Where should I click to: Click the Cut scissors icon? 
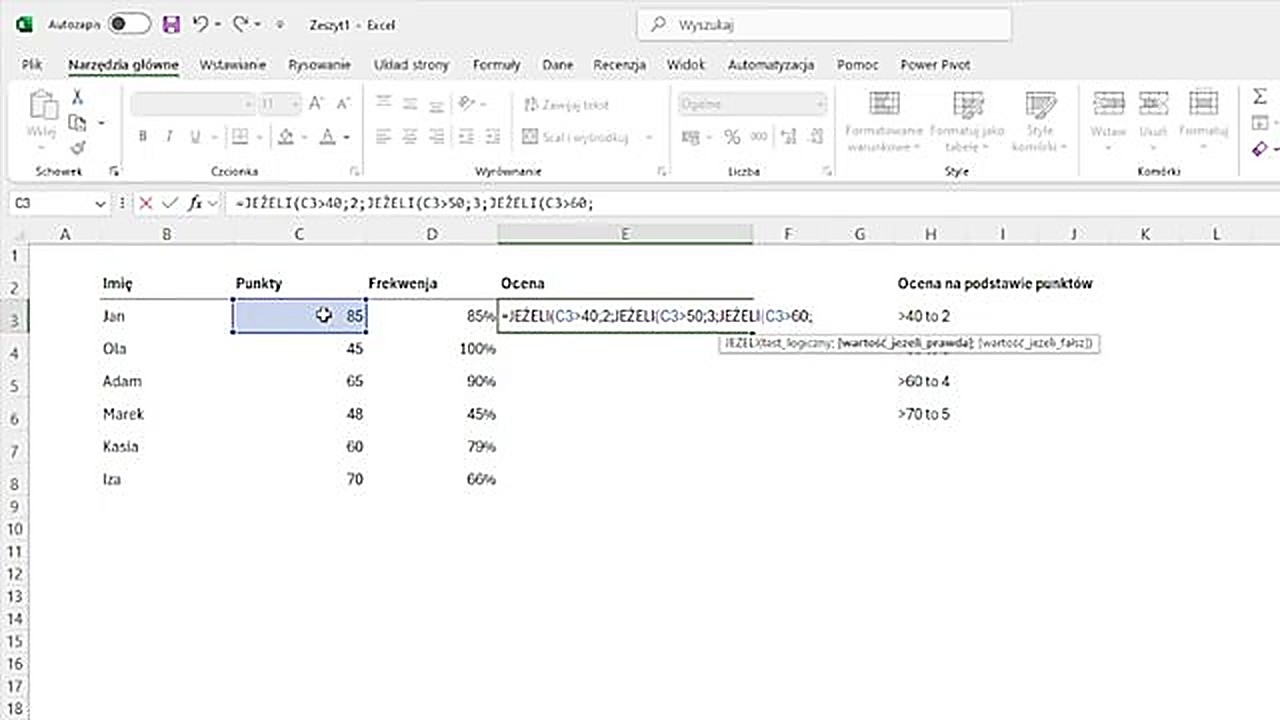coord(77,98)
